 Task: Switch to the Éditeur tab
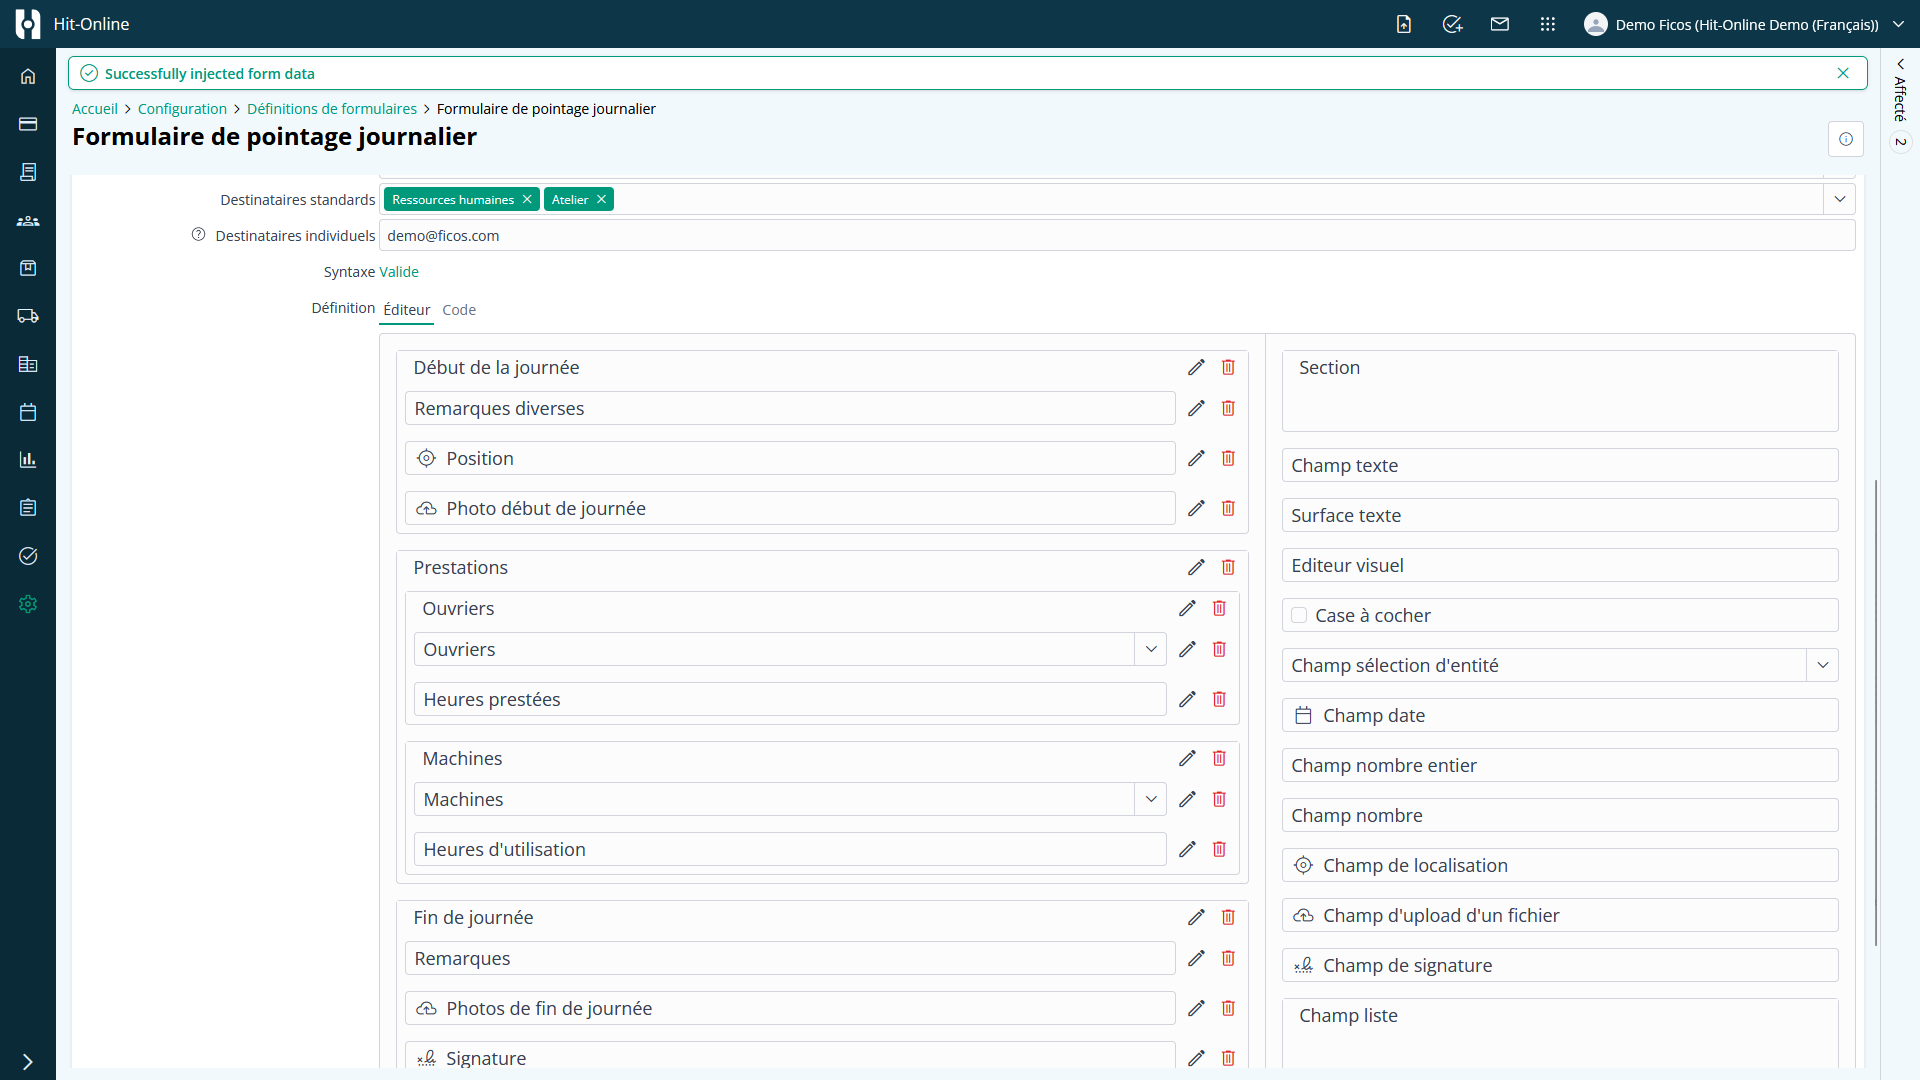click(x=407, y=310)
